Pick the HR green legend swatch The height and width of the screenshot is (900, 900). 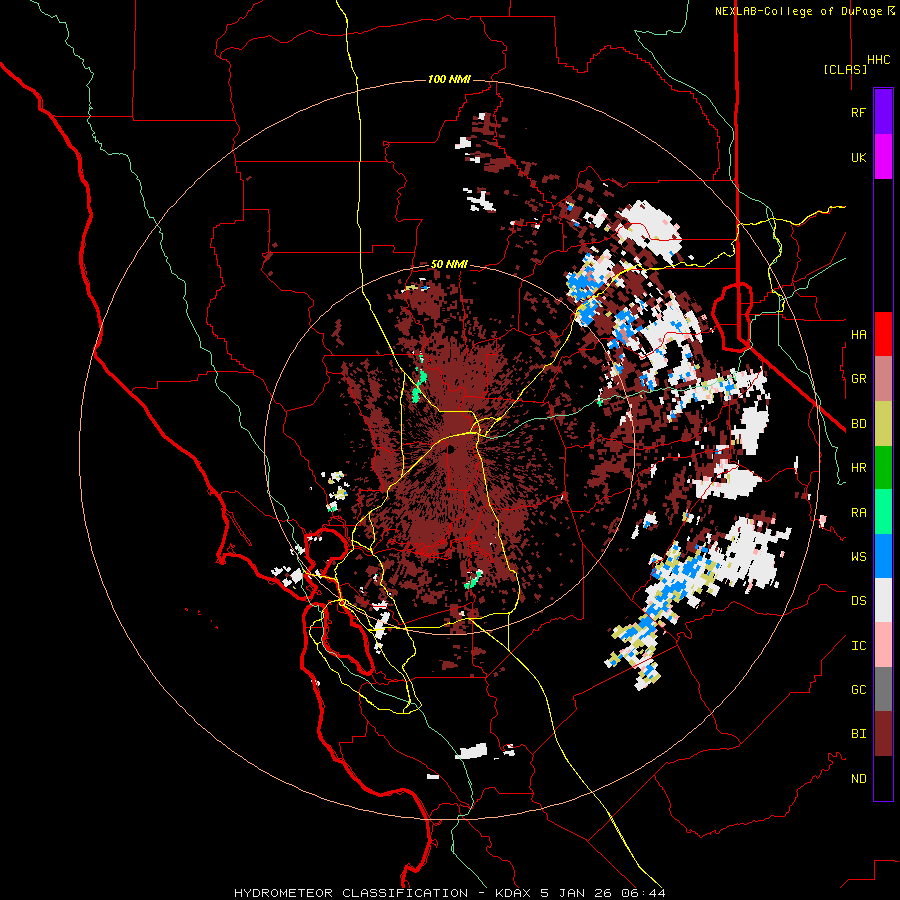(x=883, y=468)
